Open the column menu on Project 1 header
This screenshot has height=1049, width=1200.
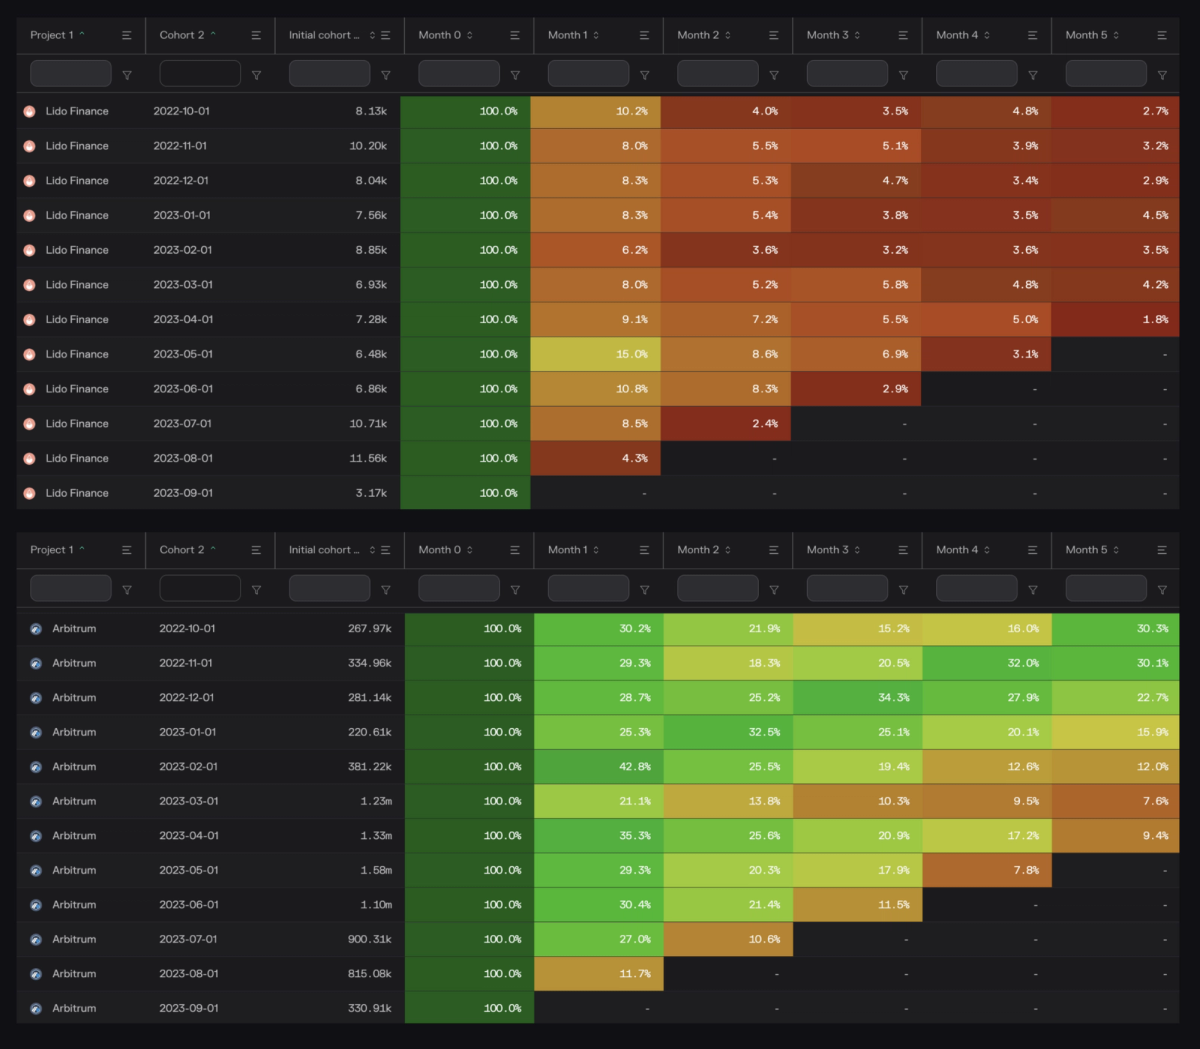126,35
